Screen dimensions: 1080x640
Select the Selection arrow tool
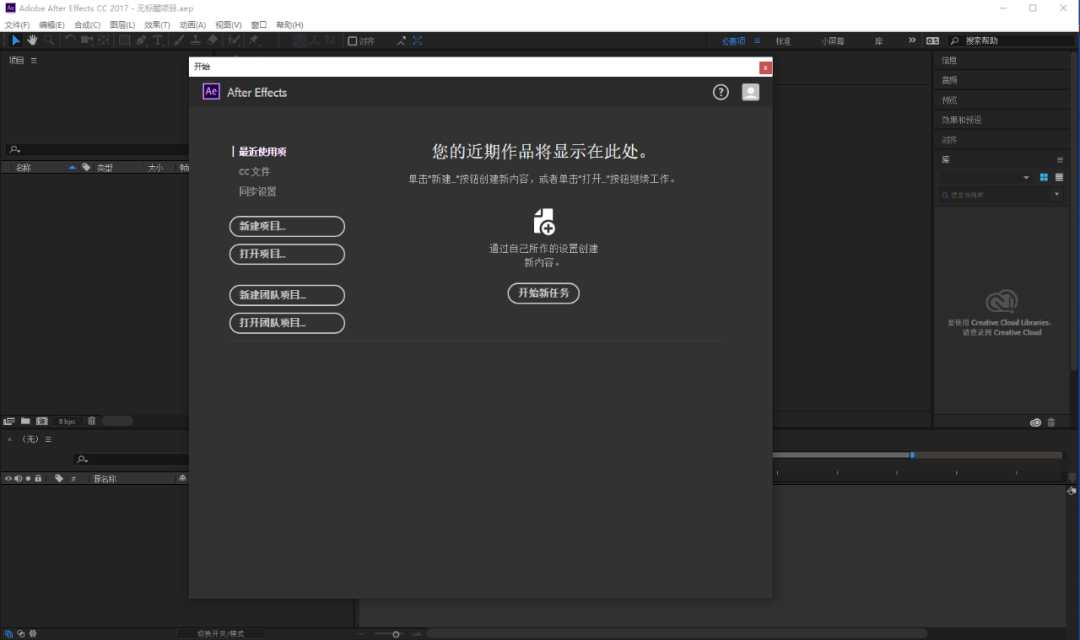pos(16,41)
